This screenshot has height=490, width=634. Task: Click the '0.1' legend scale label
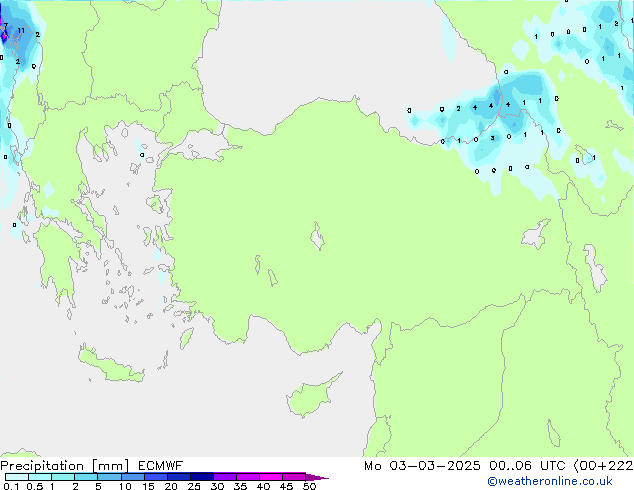click(11, 486)
